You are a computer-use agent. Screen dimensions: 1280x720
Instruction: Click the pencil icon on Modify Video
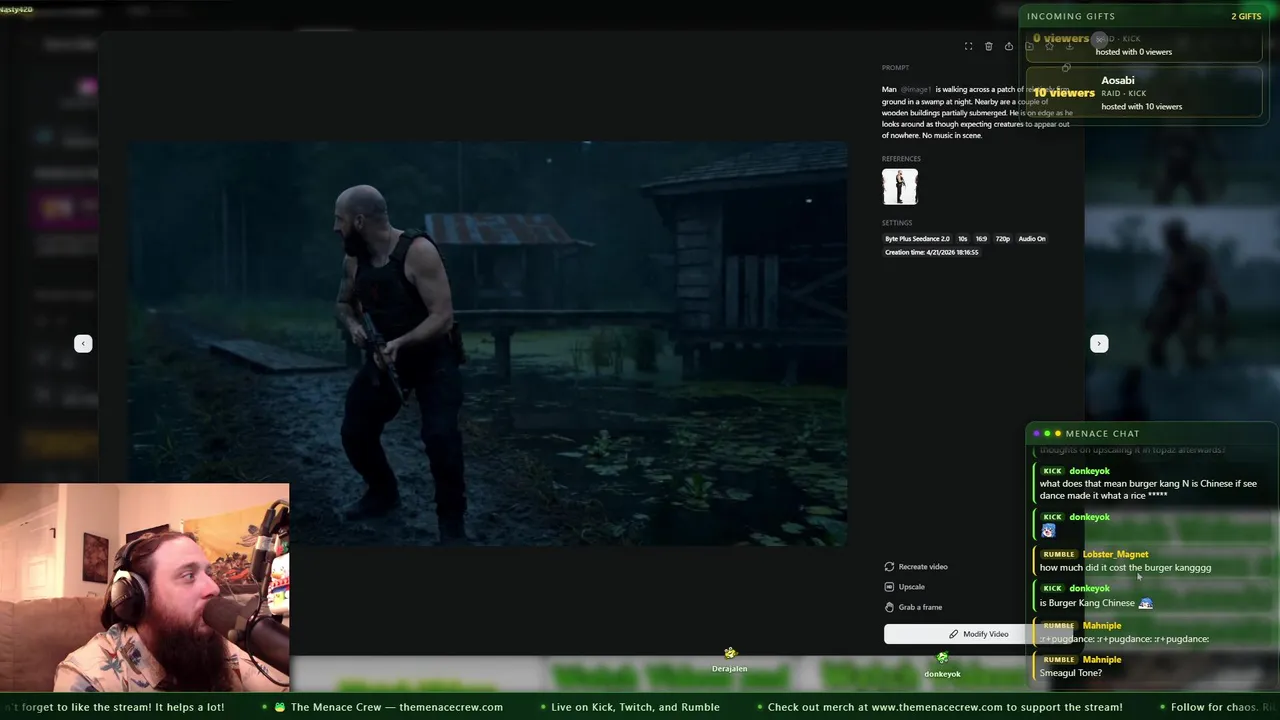953,634
